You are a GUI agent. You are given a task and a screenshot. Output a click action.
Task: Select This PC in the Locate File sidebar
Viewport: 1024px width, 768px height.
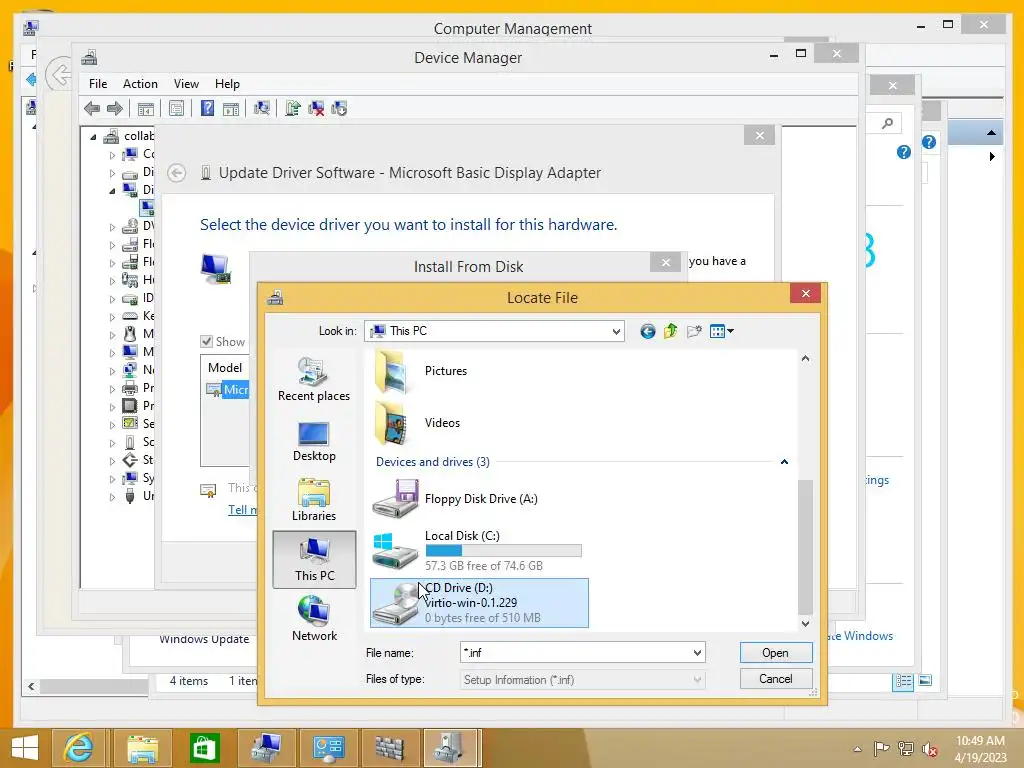[314, 559]
